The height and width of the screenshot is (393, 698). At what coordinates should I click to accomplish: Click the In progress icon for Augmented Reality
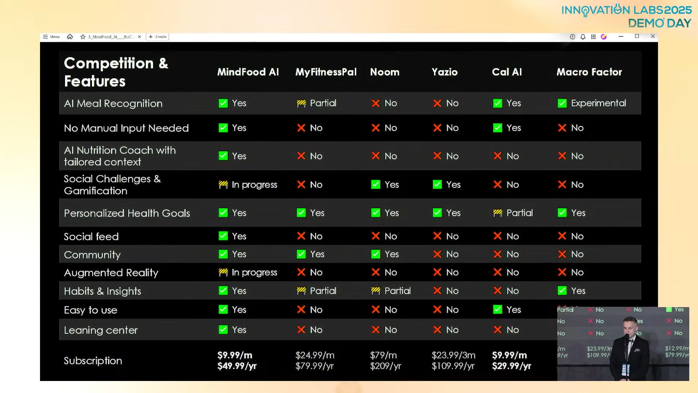(223, 272)
